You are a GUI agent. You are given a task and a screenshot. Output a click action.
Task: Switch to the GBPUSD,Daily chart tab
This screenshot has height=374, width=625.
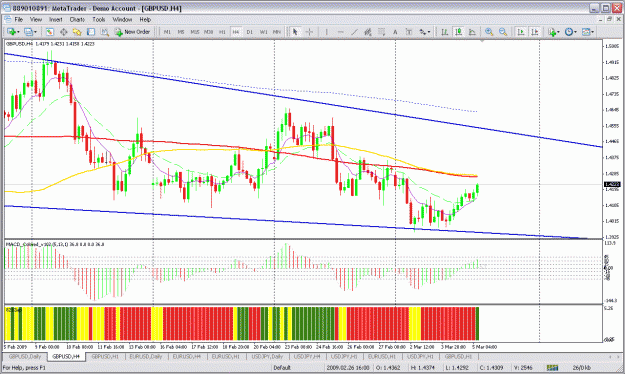point(25,356)
